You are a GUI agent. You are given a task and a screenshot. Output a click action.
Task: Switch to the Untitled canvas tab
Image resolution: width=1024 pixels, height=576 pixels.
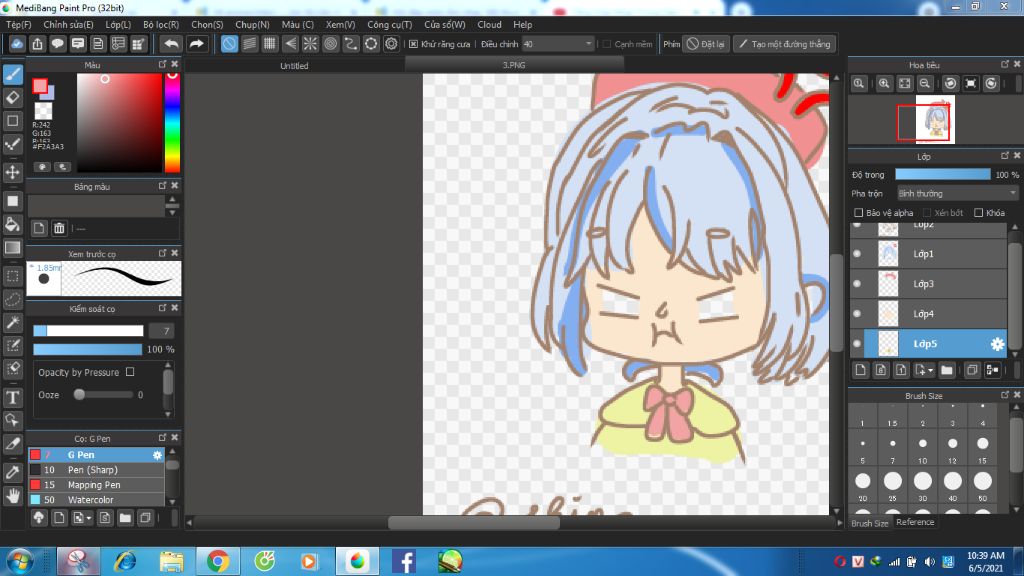click(x=294, y=65)
